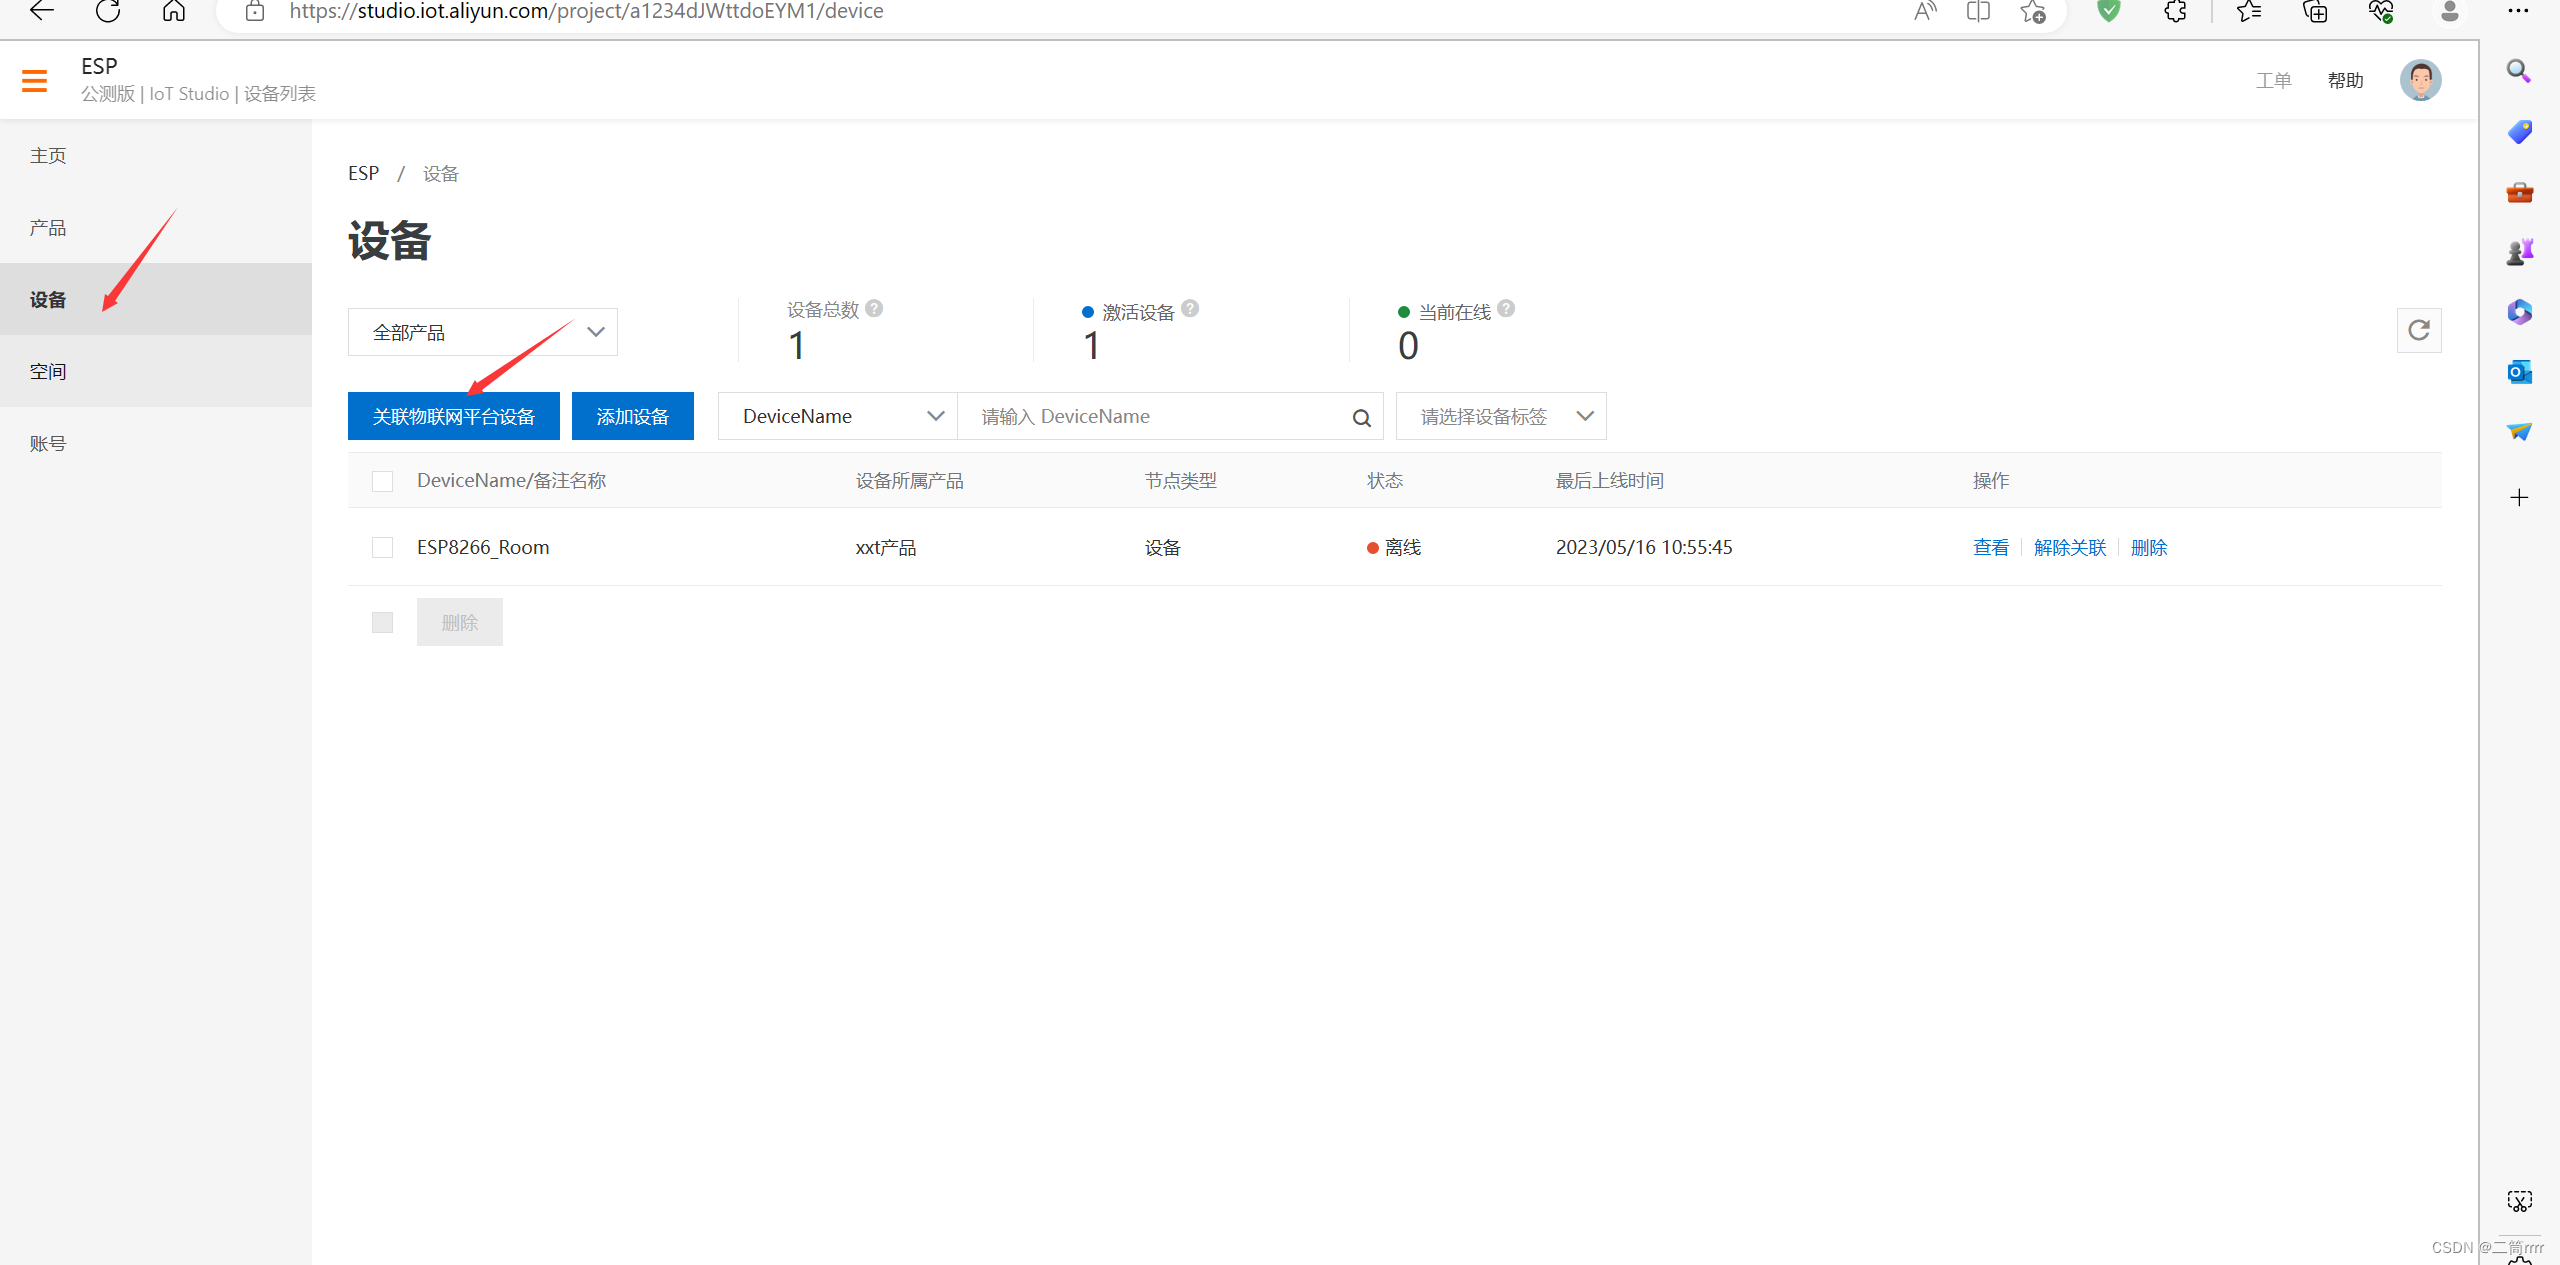Expand the 全部产品 product dropdown
The height and width of the screenshot is (1265, 2560).
[482, 332]
